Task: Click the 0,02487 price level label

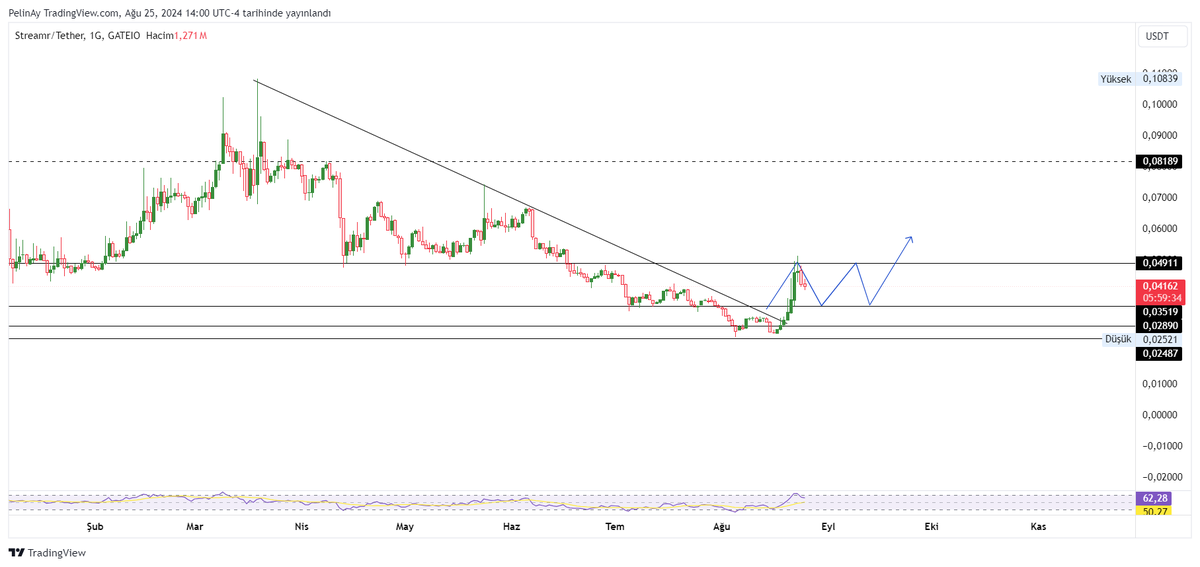Action: tap(1159, 354)
